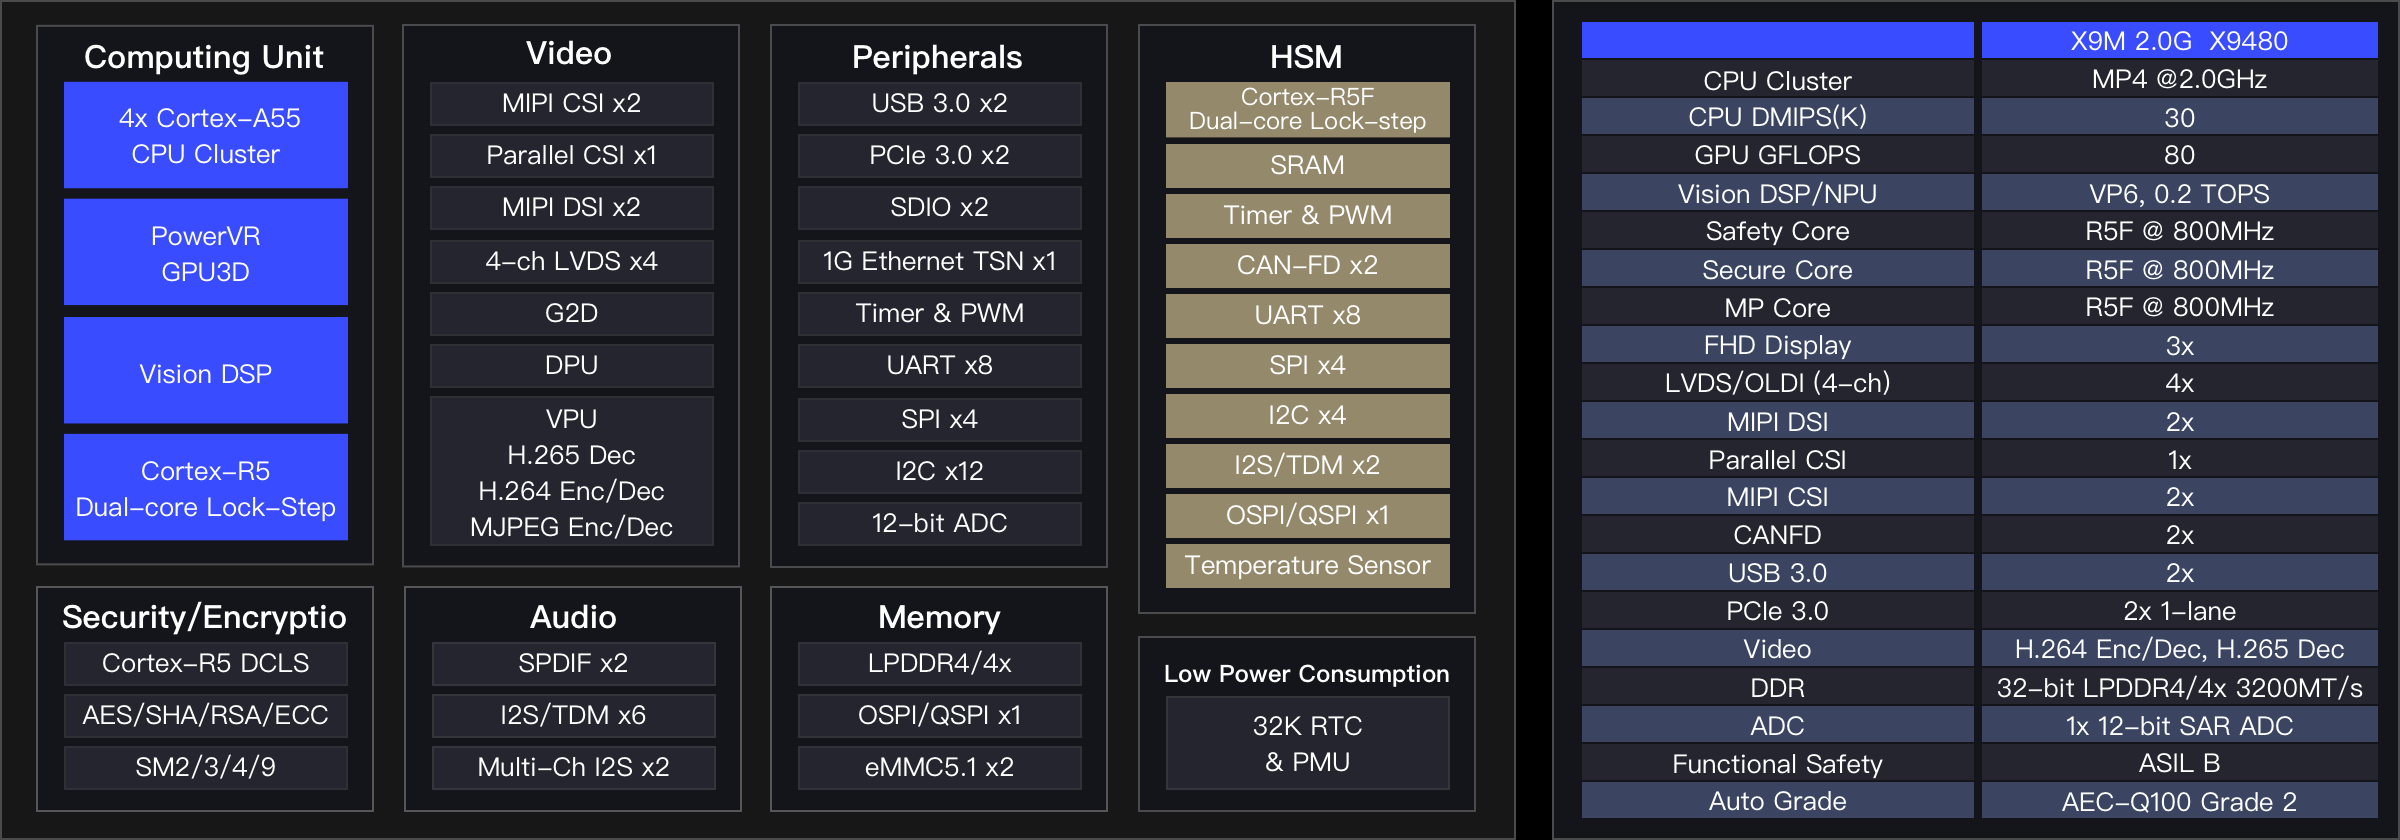This screenshot has width=2400, height=840.
Task: Click the ASIL B cell
Action: pos(2179,763)
